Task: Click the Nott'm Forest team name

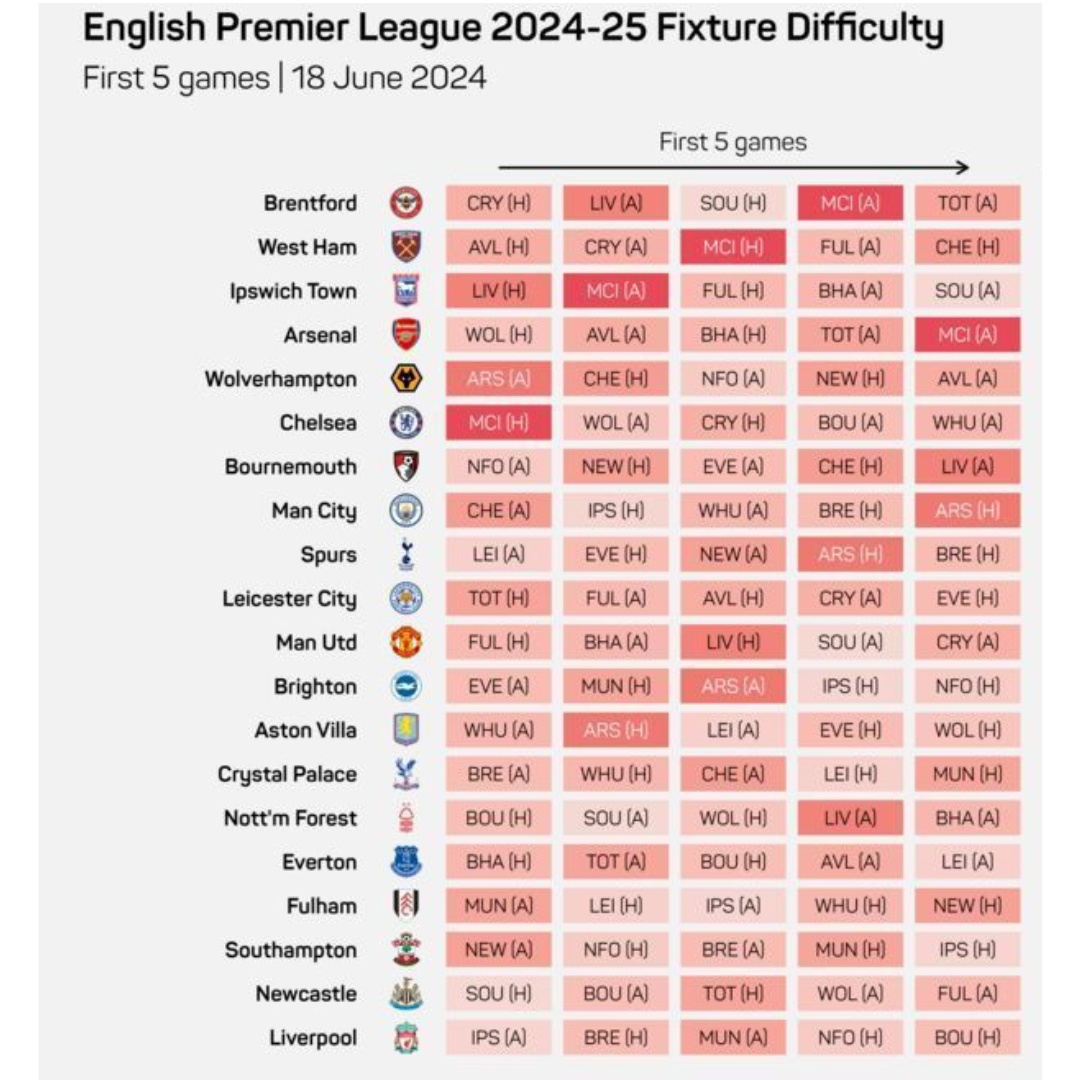Action: click(x=290, y=818)
